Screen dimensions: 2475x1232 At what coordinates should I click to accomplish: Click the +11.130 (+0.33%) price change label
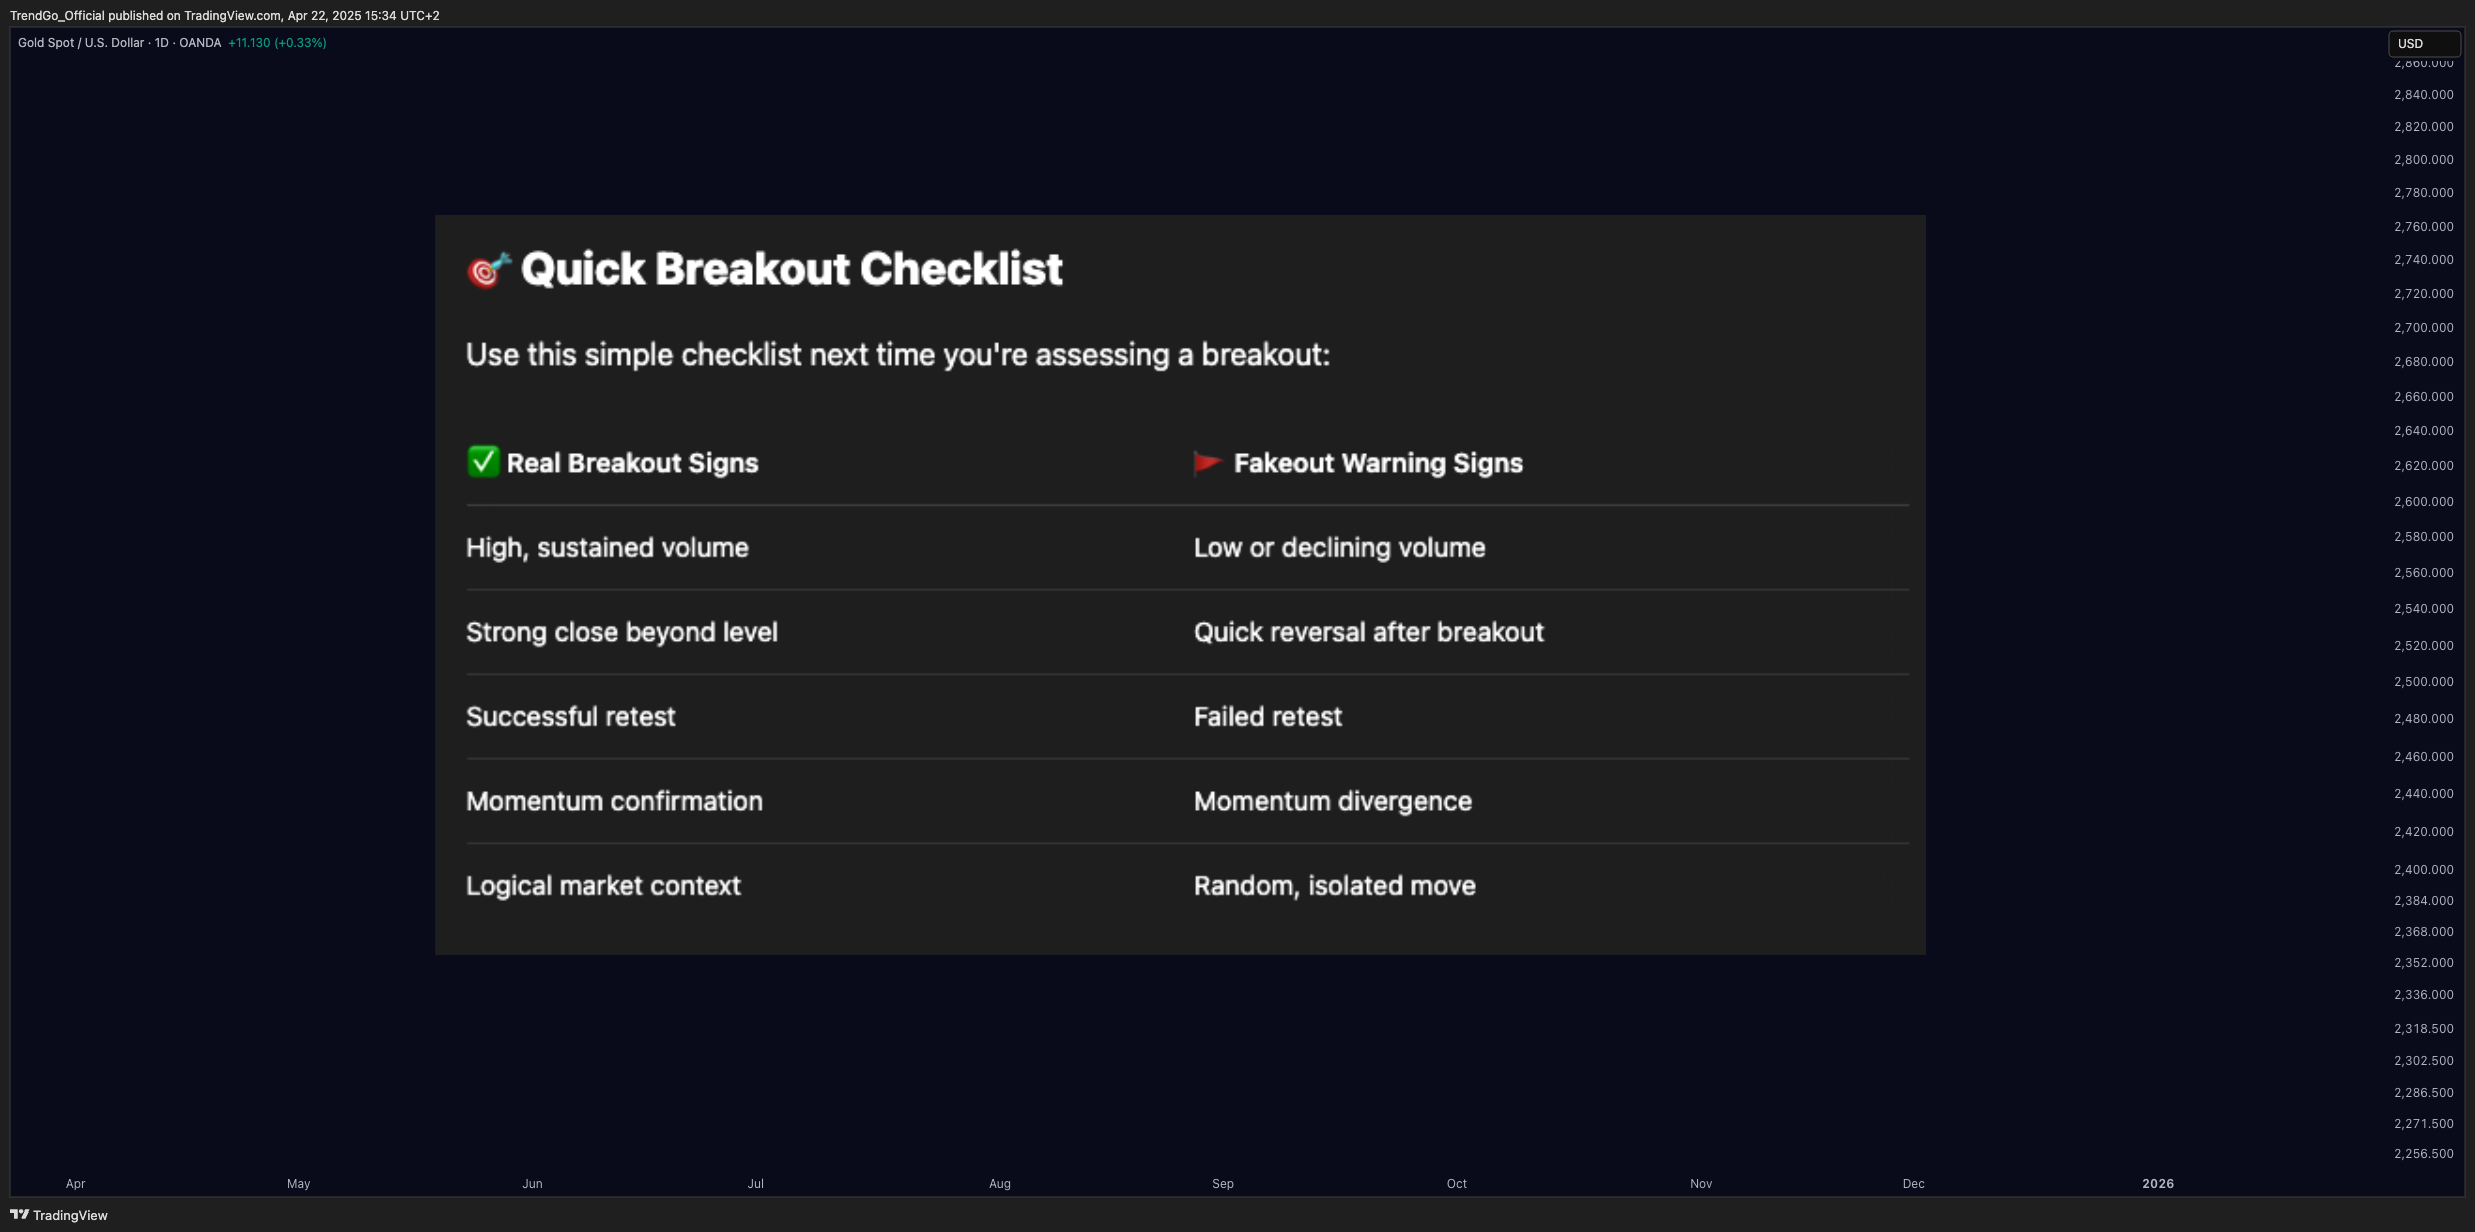tap(277, 42)
